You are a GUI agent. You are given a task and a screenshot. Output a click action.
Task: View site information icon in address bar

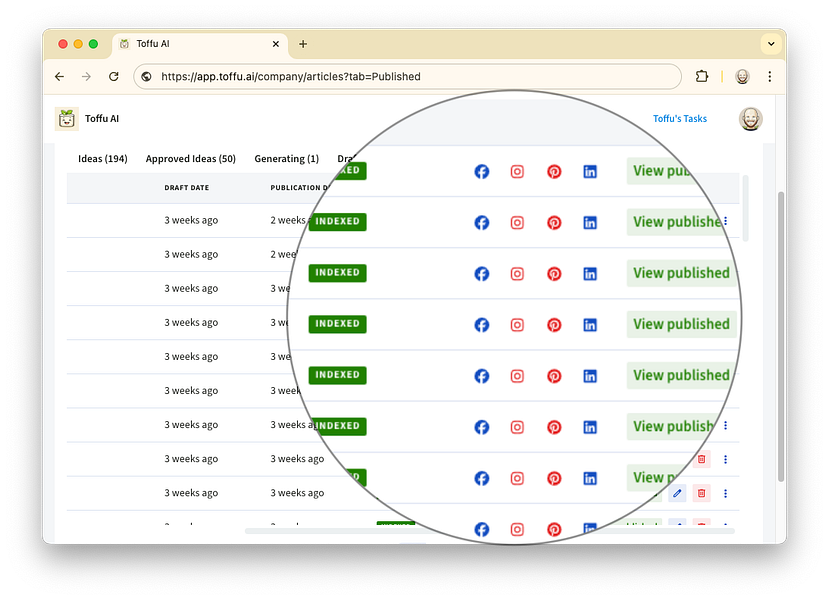click(x=146, y=77)
